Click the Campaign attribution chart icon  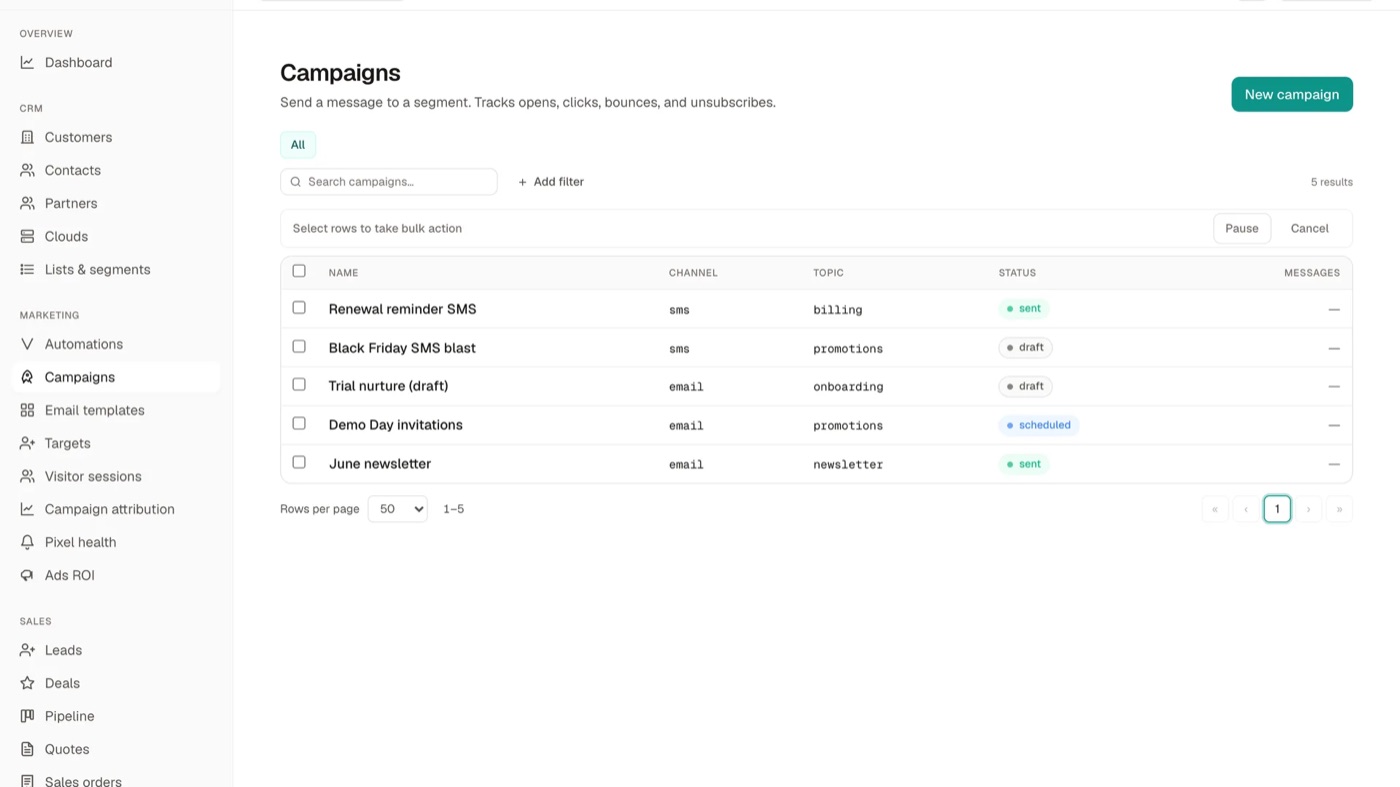click(x=27, y=509)
